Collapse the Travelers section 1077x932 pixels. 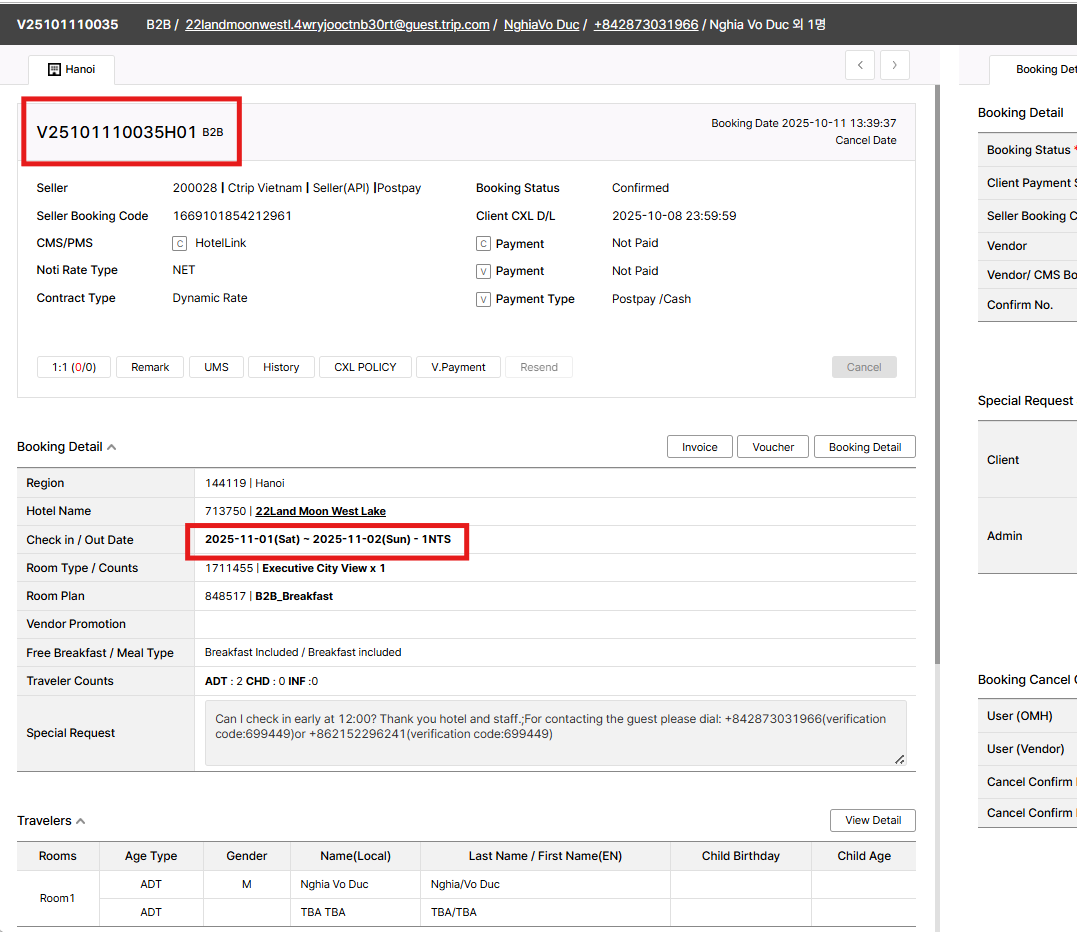tap(80, 821)
